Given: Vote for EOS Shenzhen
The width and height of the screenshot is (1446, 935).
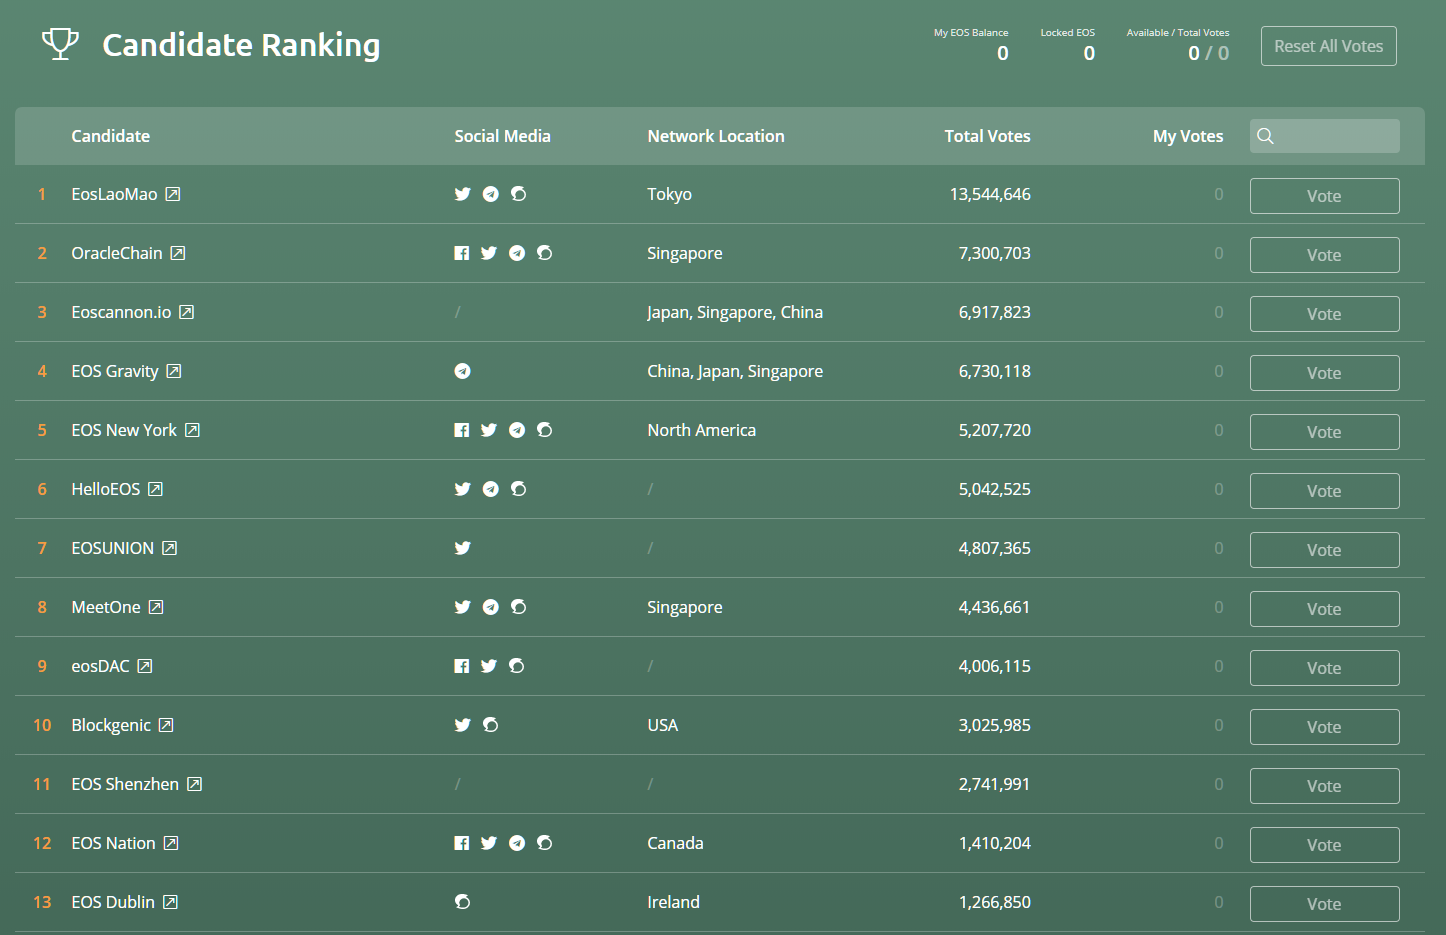Looking at the screenshot, I should [1324, 786].
